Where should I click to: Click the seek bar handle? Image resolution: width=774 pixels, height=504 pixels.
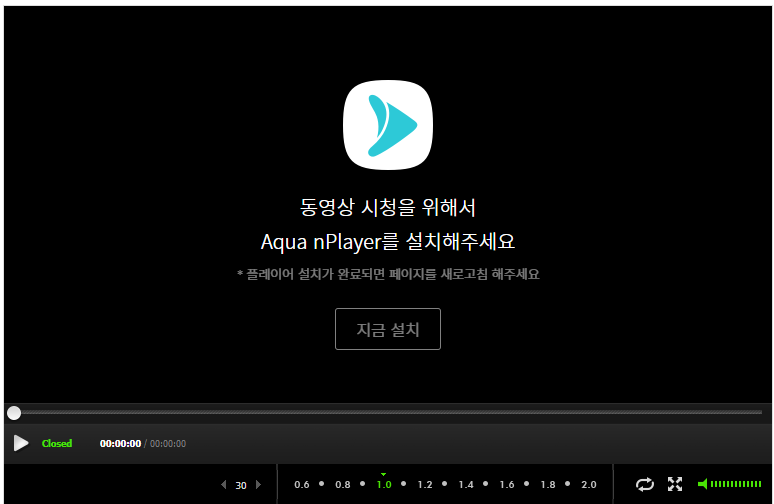14,413
